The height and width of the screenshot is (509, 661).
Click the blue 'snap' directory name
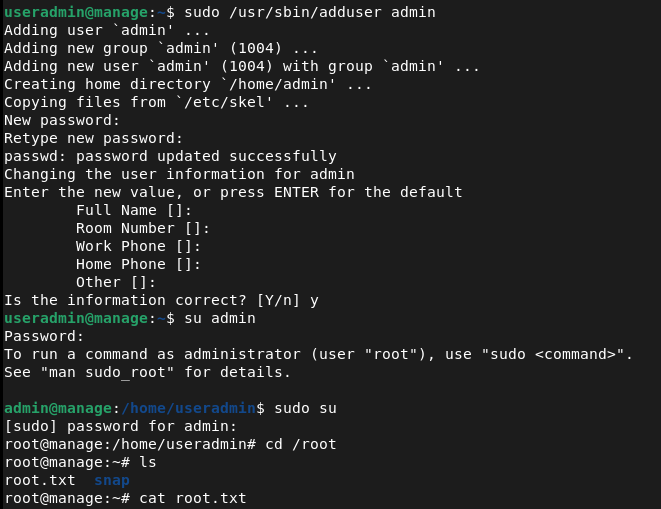[112, 480]
